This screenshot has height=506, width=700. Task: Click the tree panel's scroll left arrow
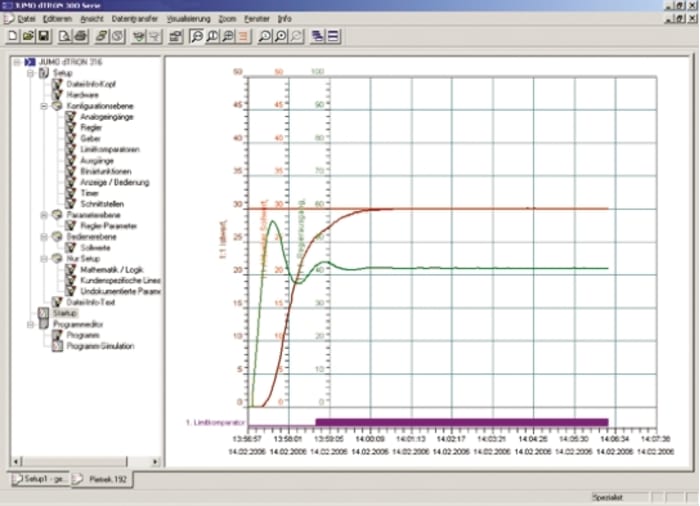click(x=16, y=461)
